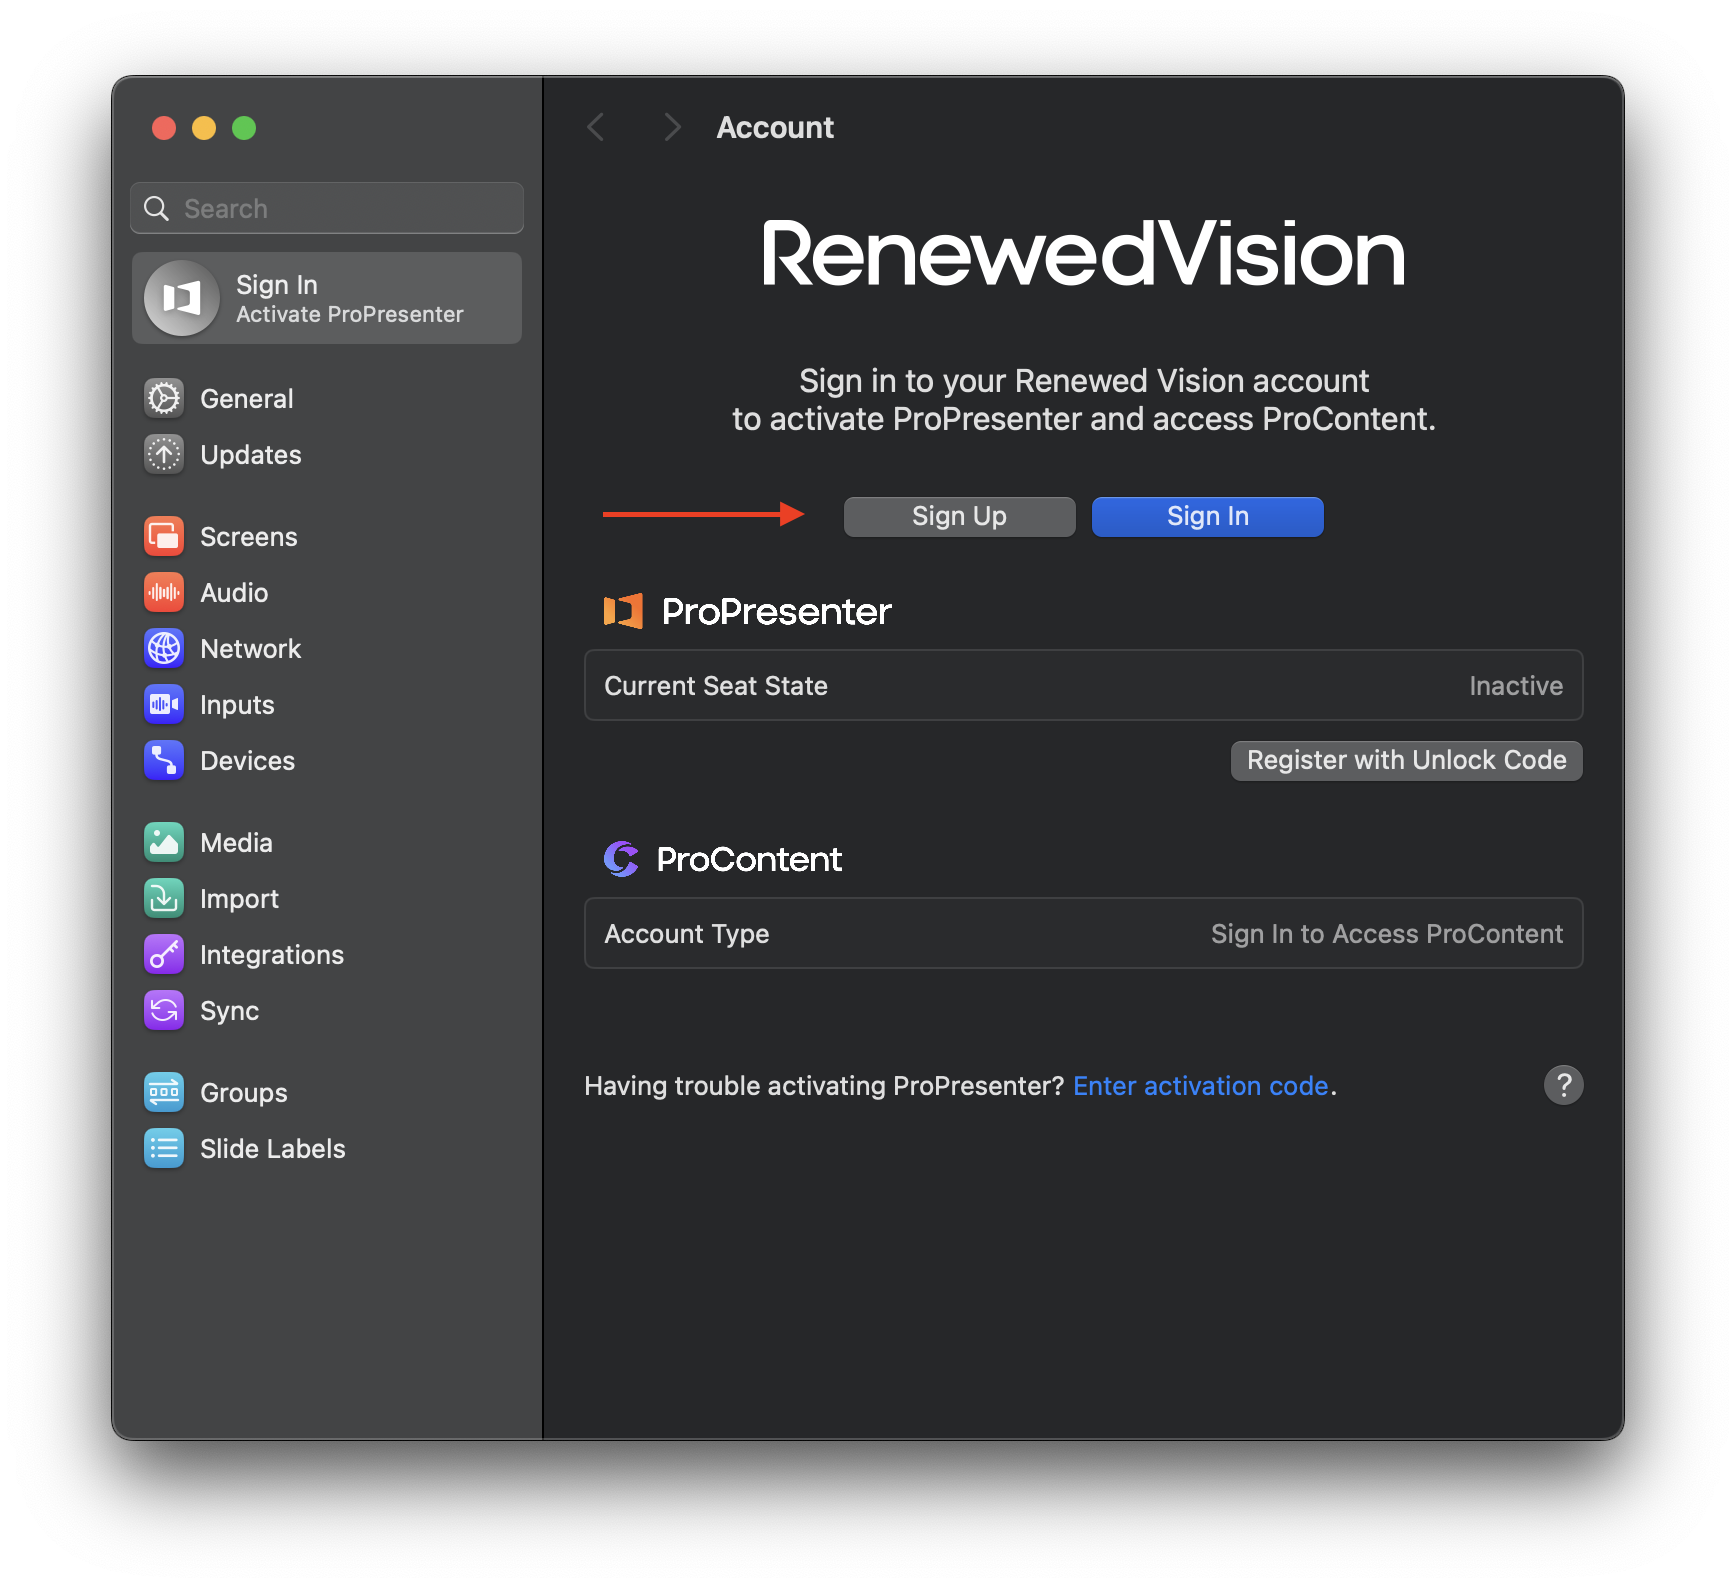Switch to the General section

point(247,399)
